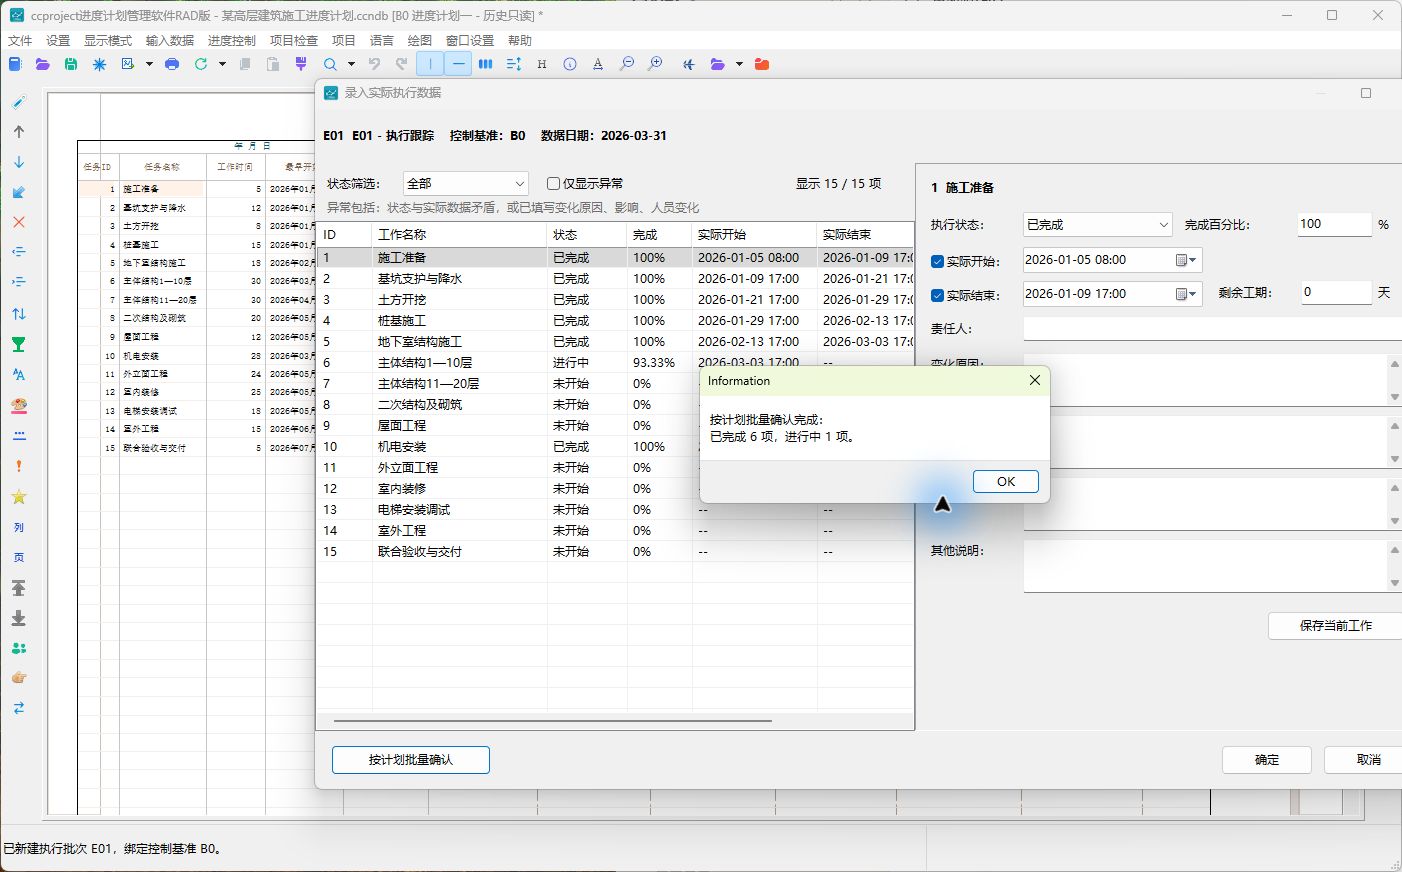Uncheck the 实际开始 checkbox

tap(938, 262)
